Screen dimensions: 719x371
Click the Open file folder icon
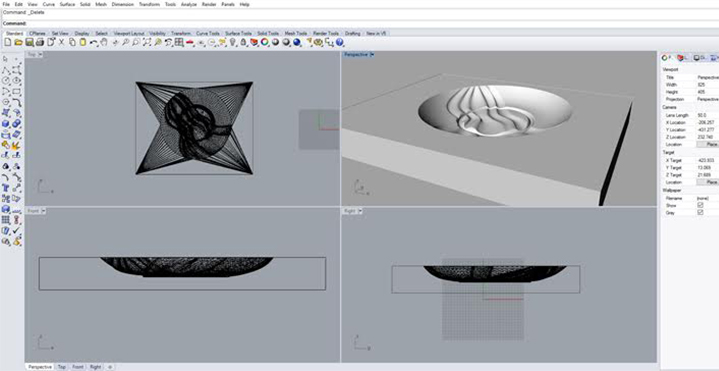click(18, 42)
